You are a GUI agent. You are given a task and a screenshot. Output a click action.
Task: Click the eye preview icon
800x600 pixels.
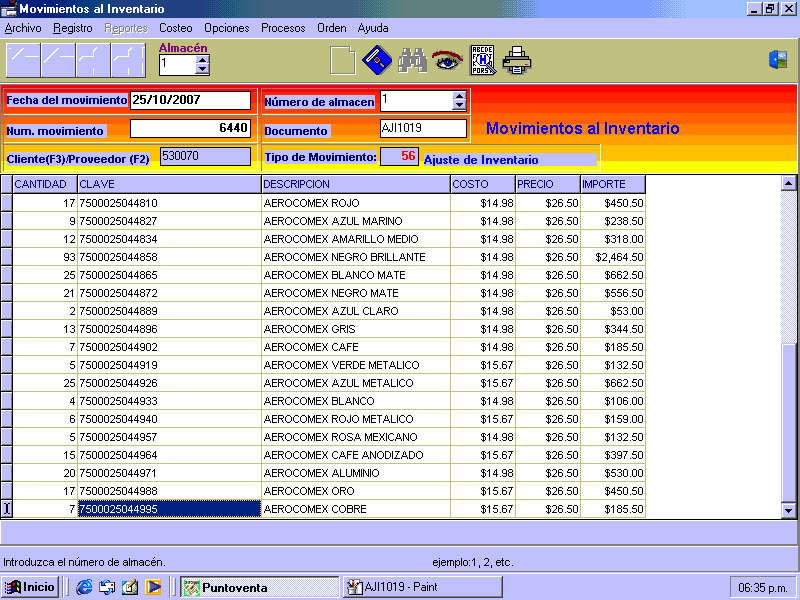tap(447, 61)
